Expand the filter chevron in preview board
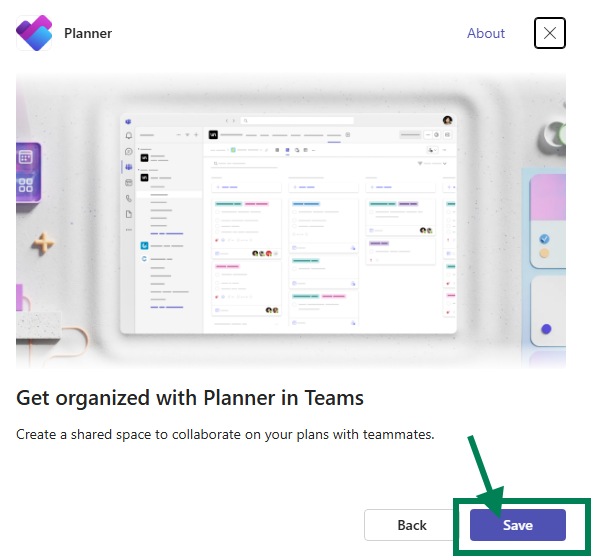The image size is (592, 556). [444, 163]
